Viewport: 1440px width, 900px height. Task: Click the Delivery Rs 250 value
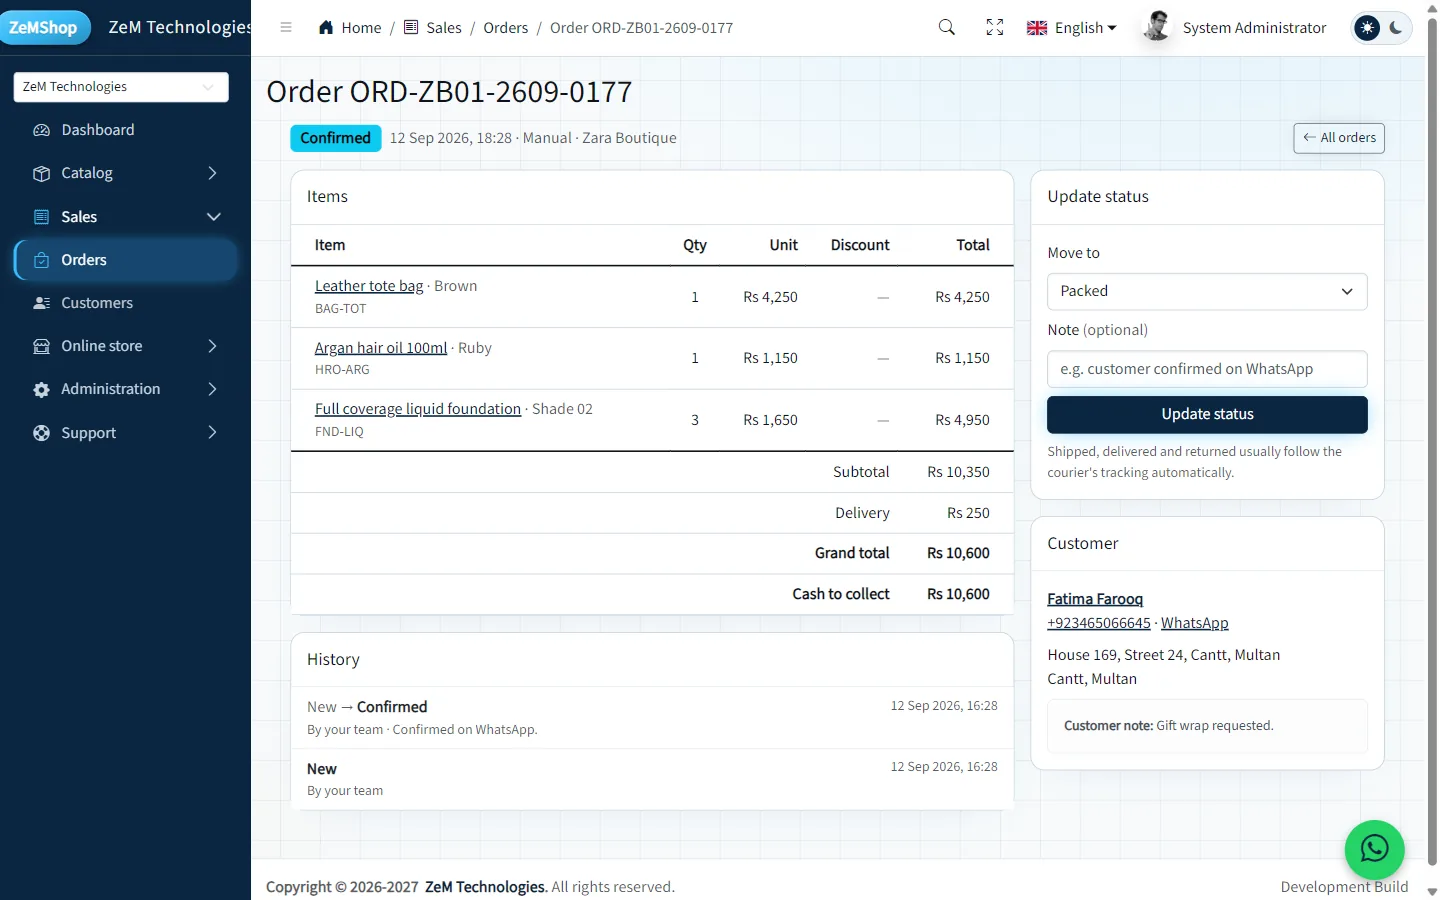[x=968, y=513]
